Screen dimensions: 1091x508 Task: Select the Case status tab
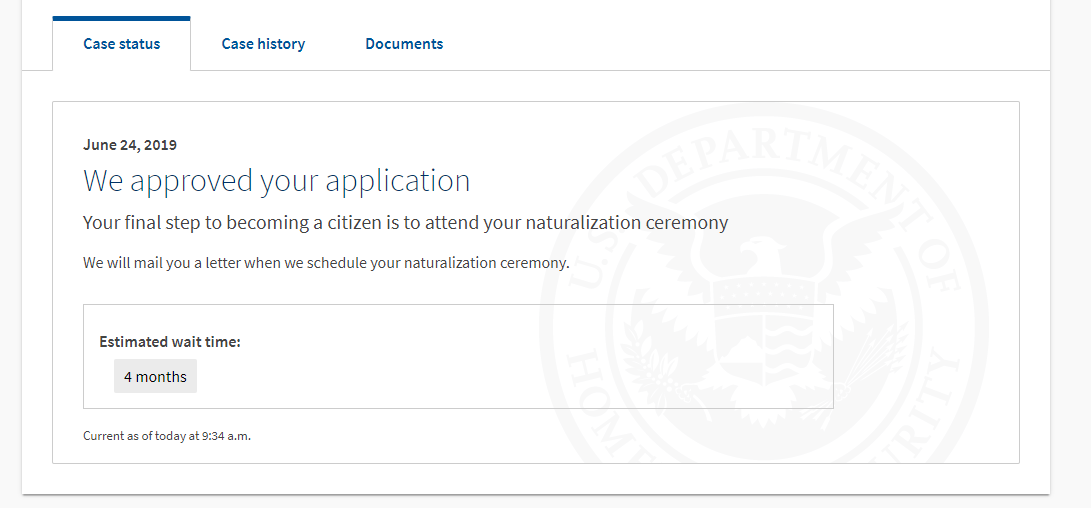(x=122, y=44)
